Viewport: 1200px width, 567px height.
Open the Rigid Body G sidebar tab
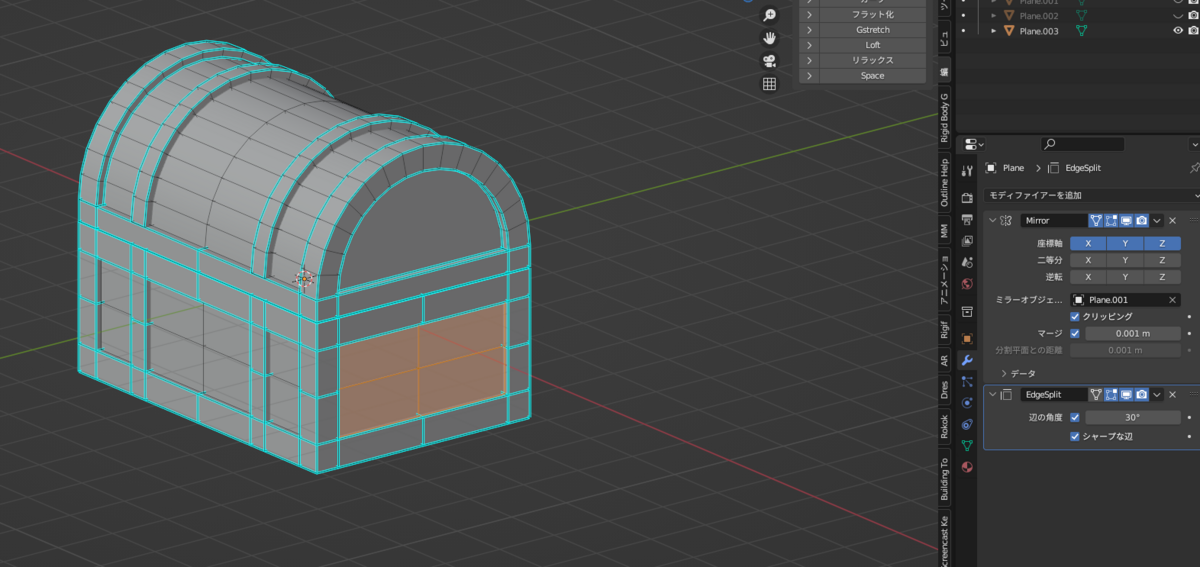pyautogui.click(x=944, y=118)
